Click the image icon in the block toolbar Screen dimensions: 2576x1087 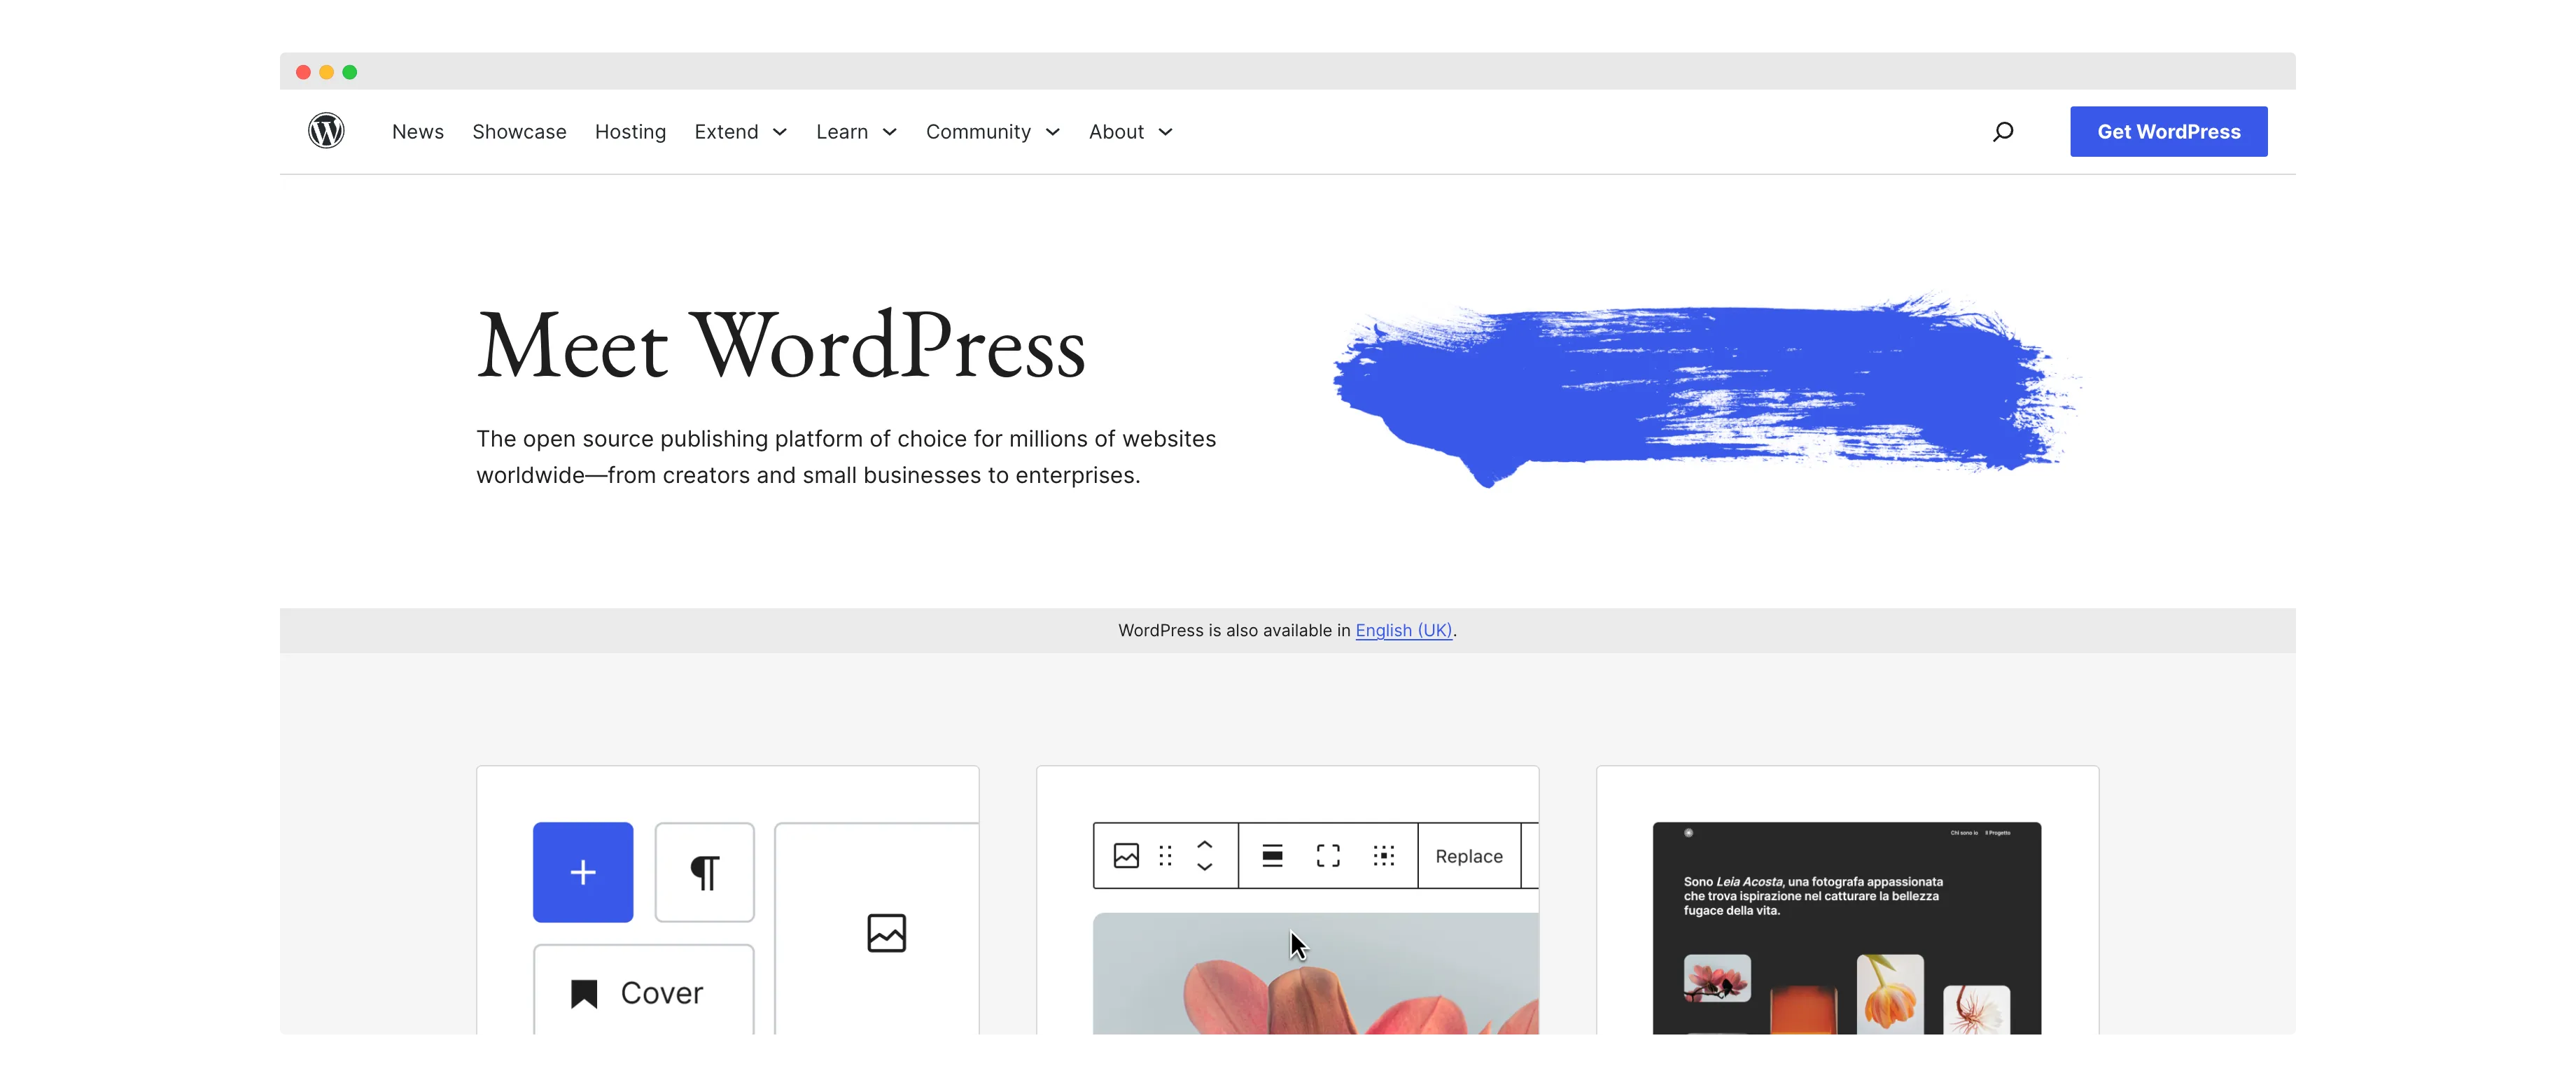click(1126, 856)
